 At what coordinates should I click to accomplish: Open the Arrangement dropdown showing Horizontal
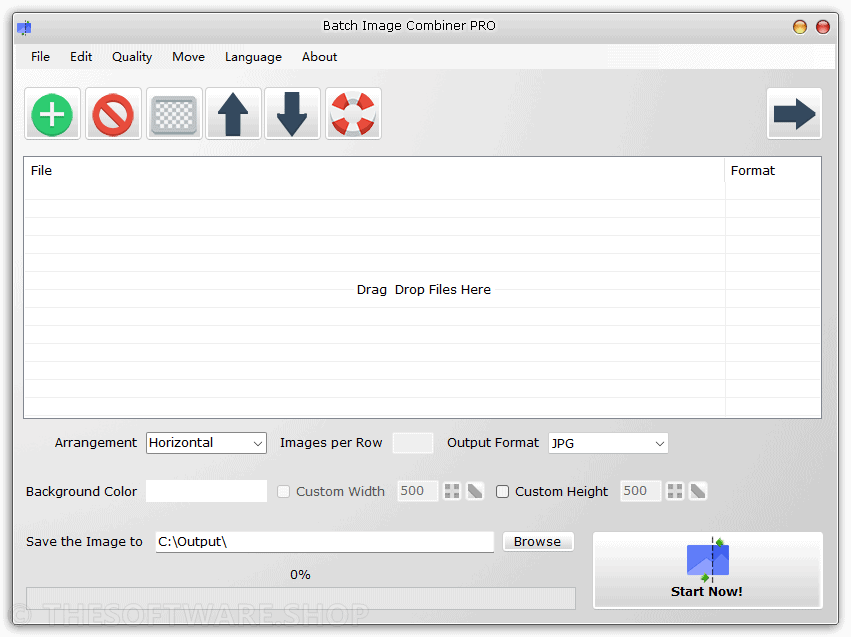(206, 443)
